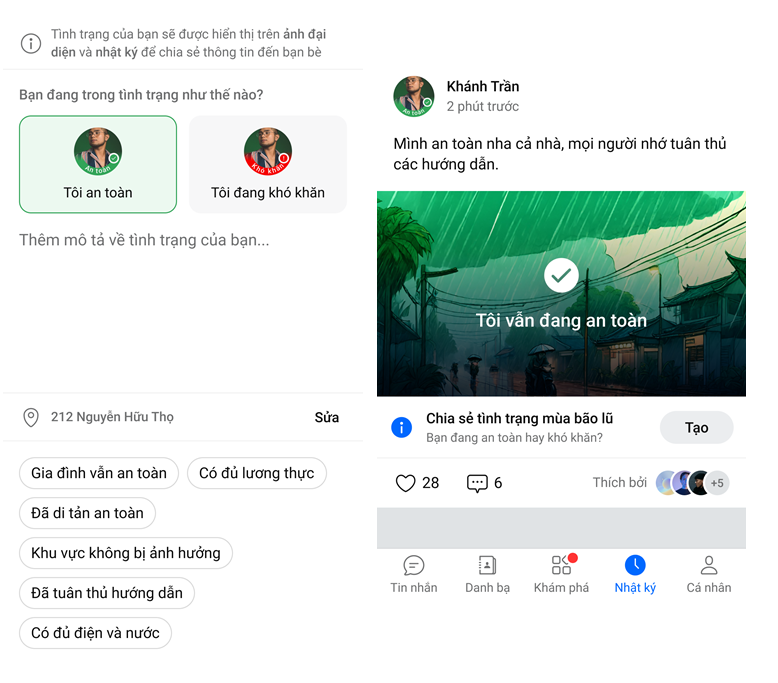Open the Tin nhắn messages tab
Screen dimensions: 778x683
[x=414, y=575]
